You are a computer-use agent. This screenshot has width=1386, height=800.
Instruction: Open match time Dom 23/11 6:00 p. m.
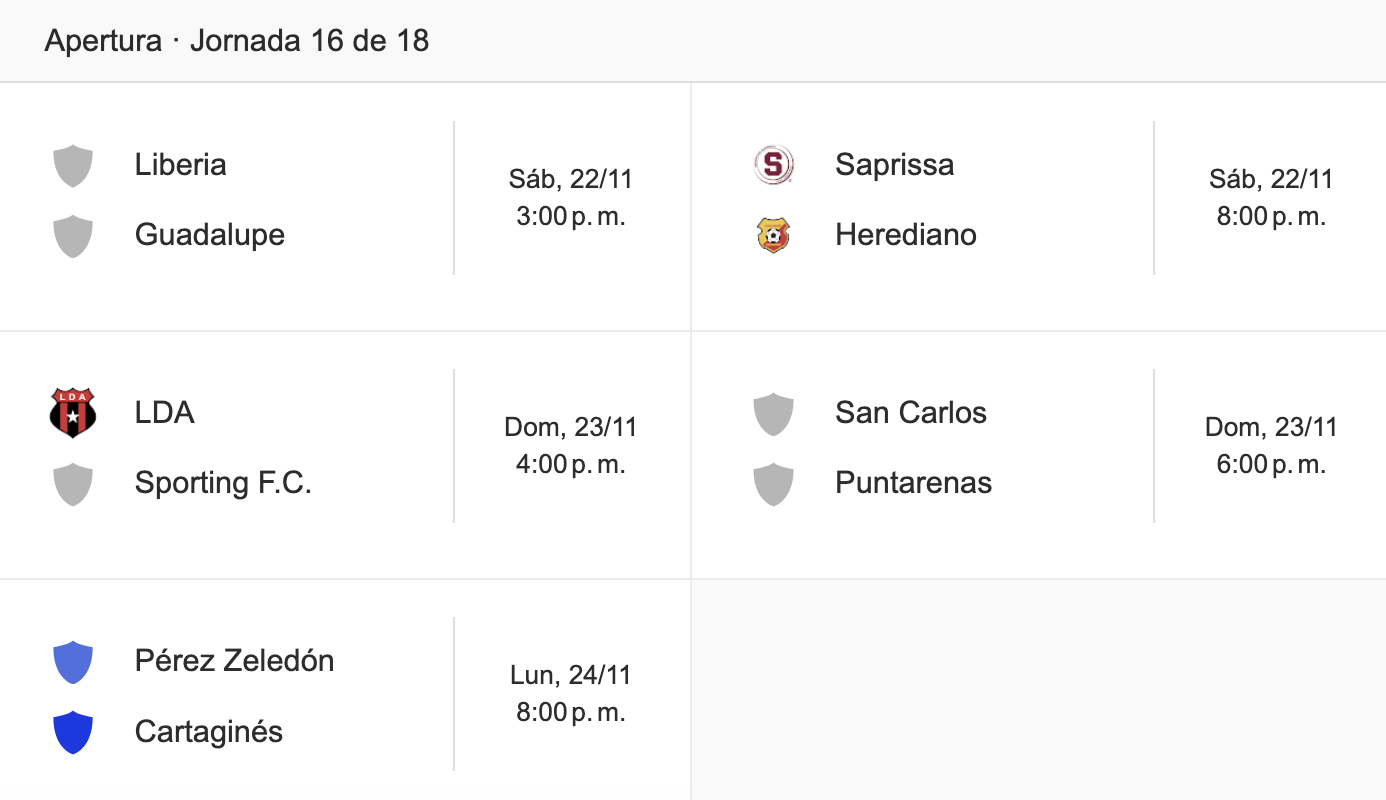tap(1271, 446)
